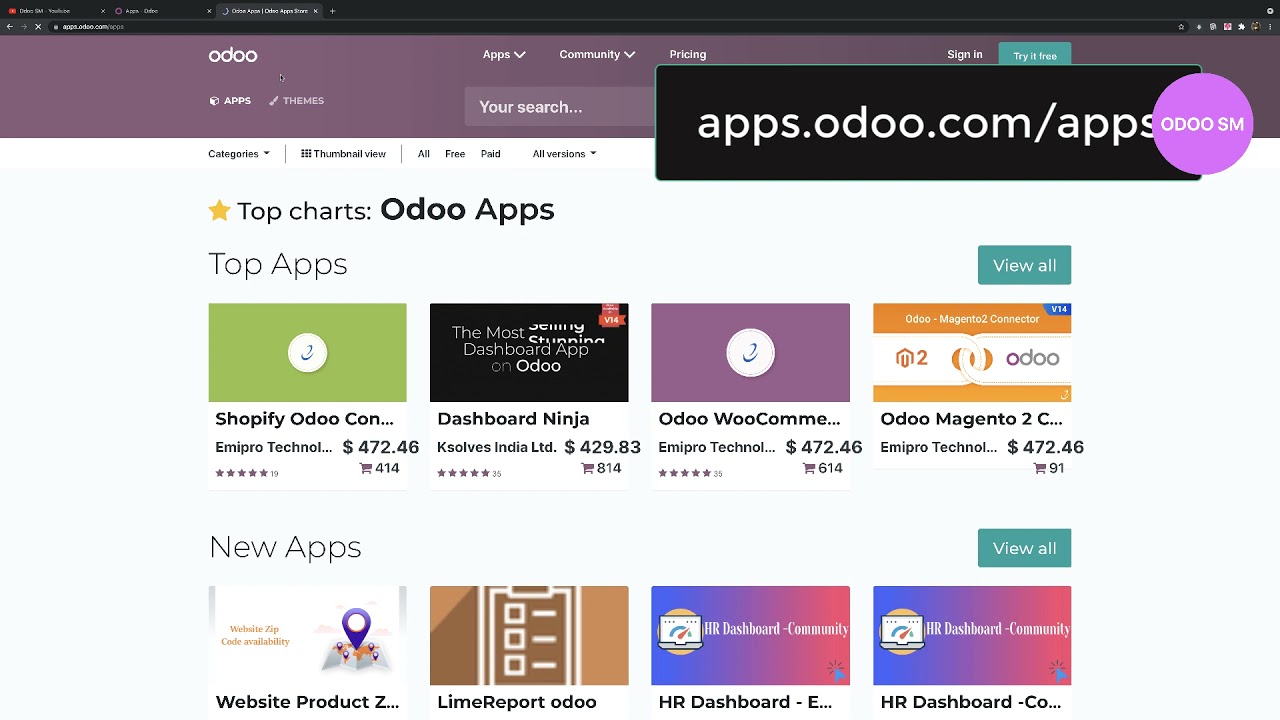Click the cube icon beside APPS
1280x720 pixels.
pyautogui.click(x=214, y=100)
